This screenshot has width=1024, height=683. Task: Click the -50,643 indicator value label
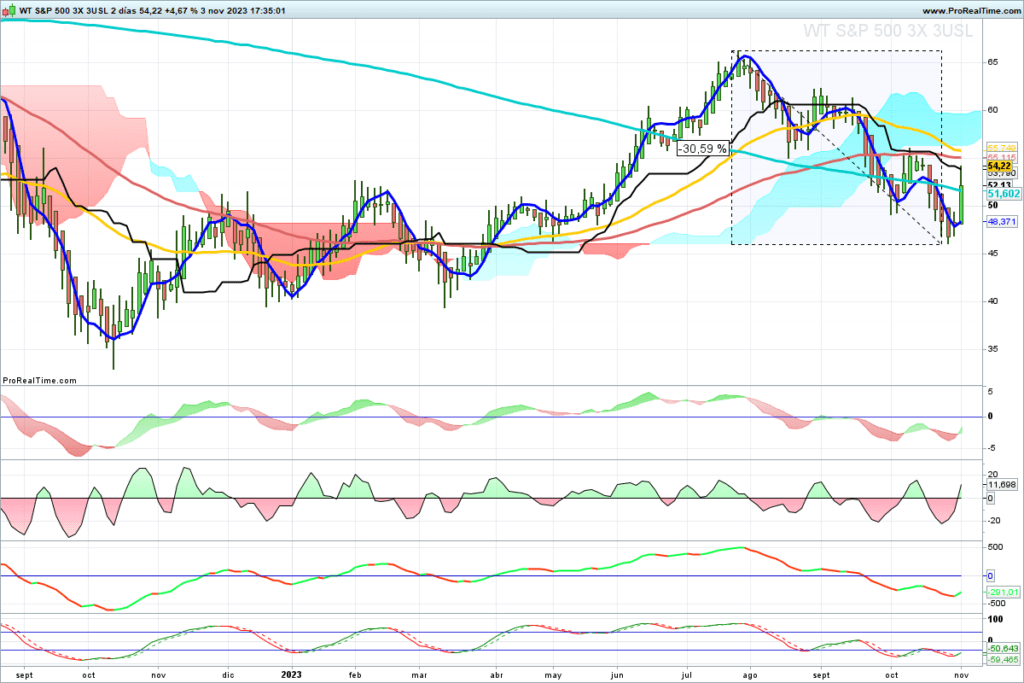click(x=1002, y=648)
